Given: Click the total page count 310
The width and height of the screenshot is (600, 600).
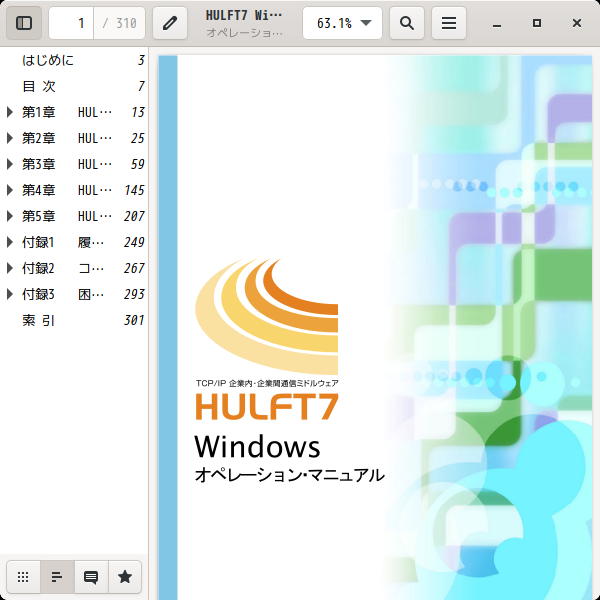Looking at the screenshot, I should pyautogui.click(x=120, y=23).
